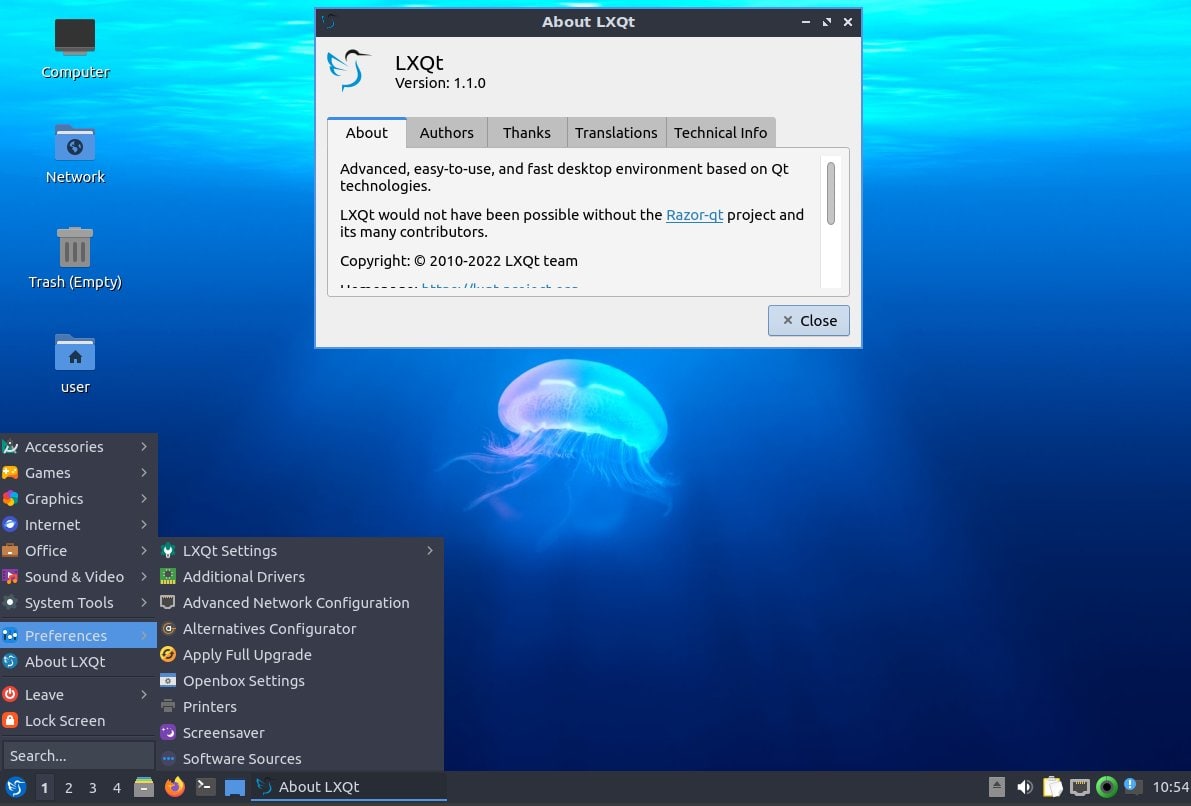Click the clock showing 10:54
Viewport: 1191px width, 806px height.
[1170, 787]
